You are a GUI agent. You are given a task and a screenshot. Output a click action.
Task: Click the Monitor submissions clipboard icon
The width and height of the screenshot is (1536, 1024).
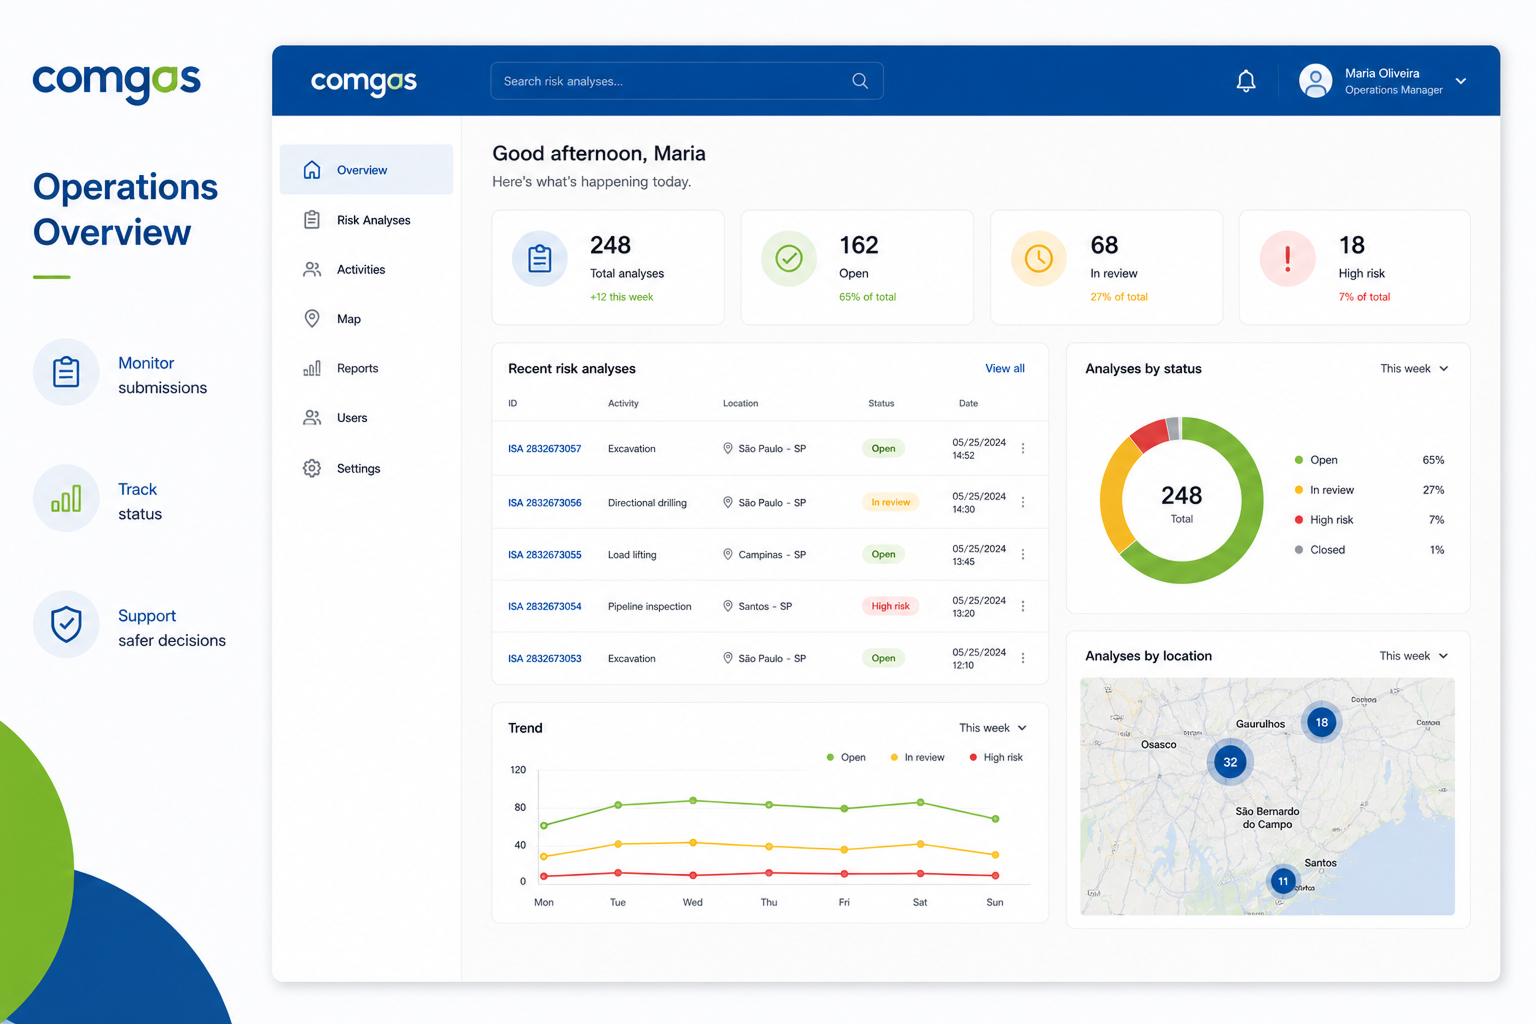(x=66, y=372)
